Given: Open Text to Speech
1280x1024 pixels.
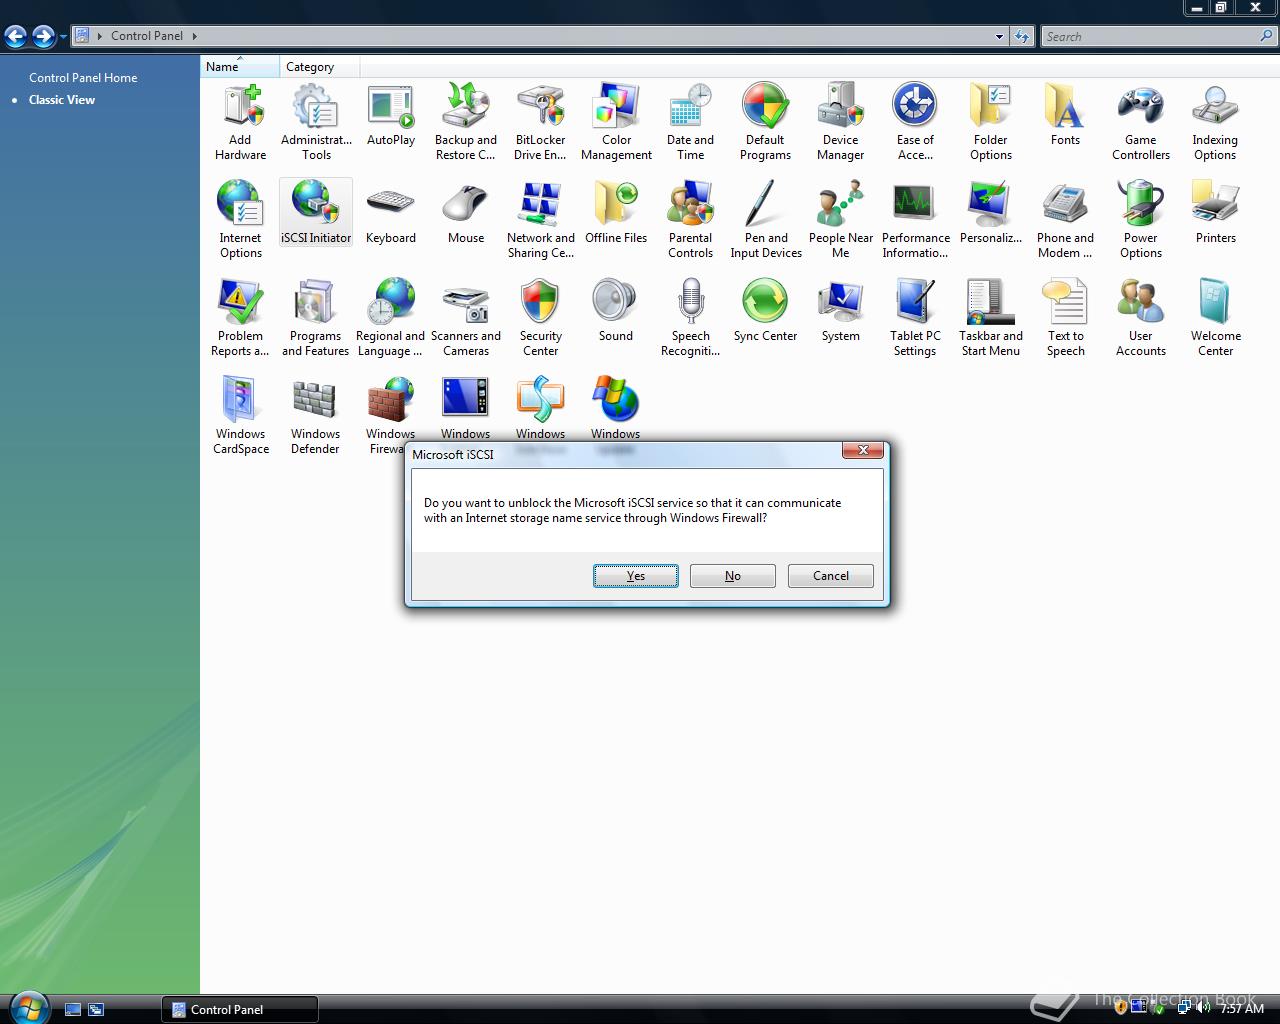Looking at the screenshot, I should coord(1065,317).
